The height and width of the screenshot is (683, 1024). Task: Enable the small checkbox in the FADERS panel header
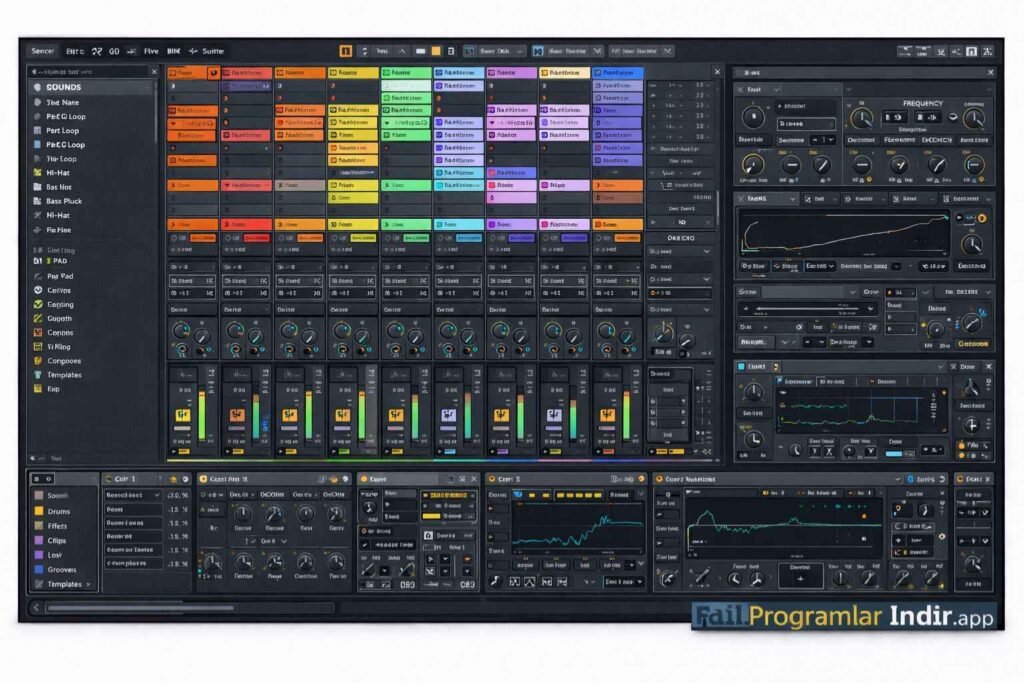[x=807, y=199]
